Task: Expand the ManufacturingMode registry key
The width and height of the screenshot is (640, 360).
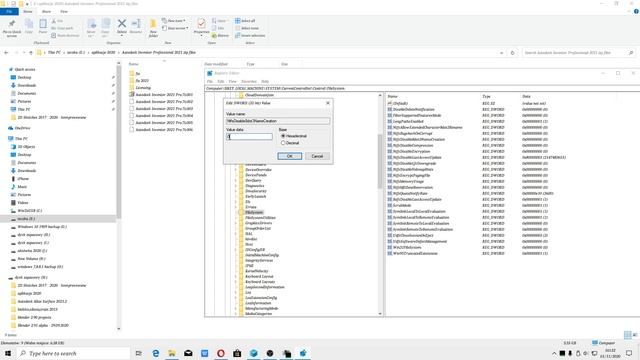Action: (236, 309)
